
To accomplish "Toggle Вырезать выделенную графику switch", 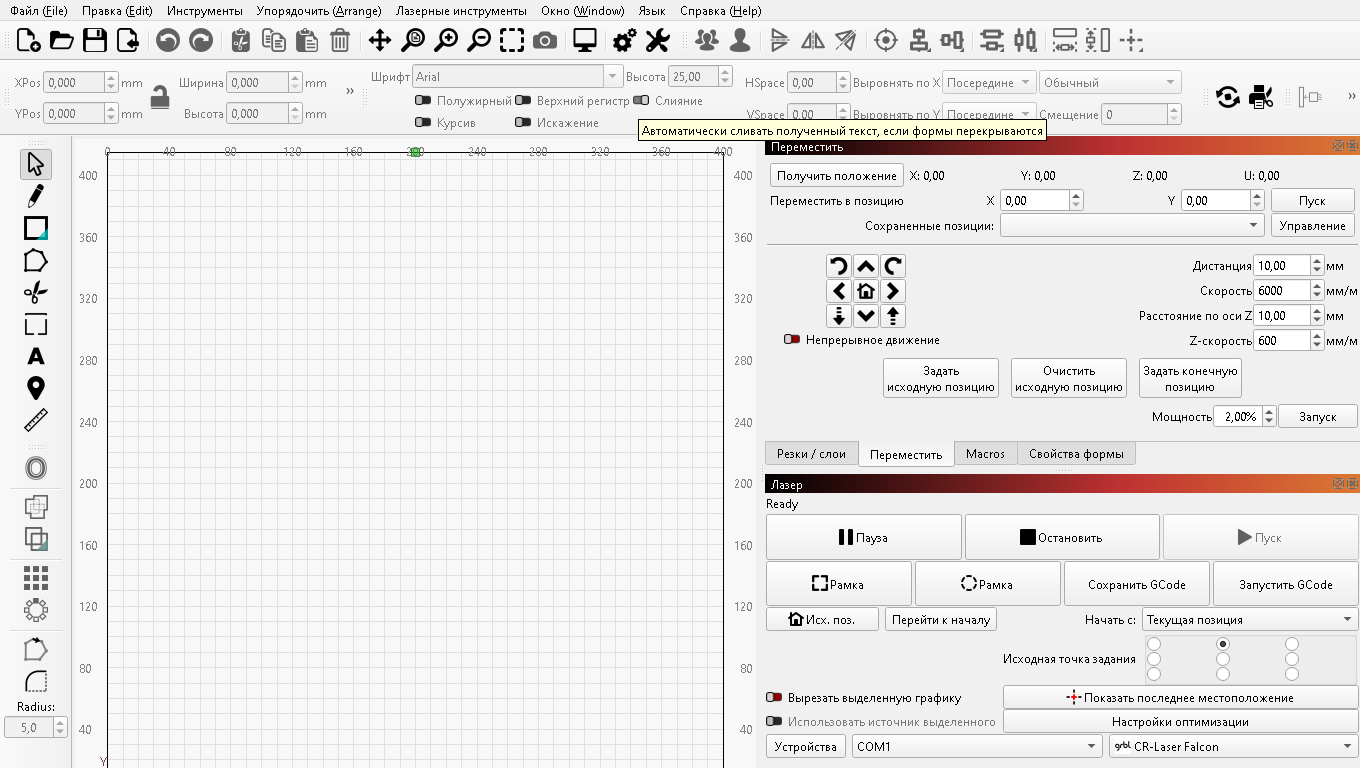I will [x=774, y=698].
